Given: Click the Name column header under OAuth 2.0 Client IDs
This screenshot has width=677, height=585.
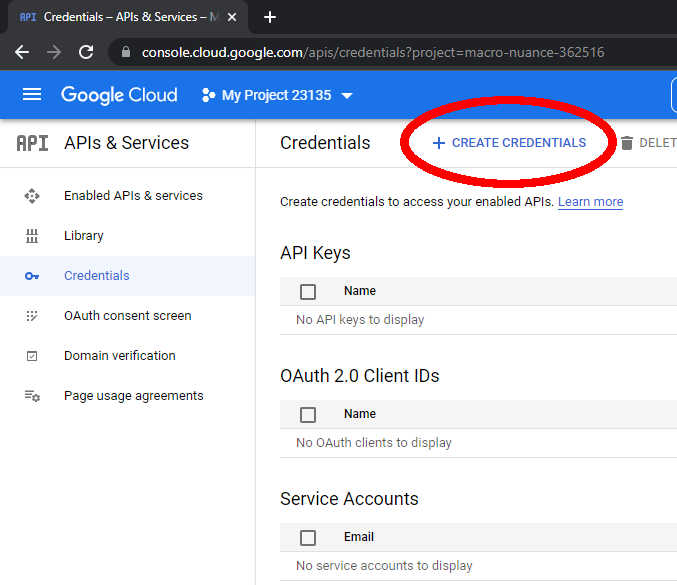Looking at the screenshot, I should [x=360, y=414].
